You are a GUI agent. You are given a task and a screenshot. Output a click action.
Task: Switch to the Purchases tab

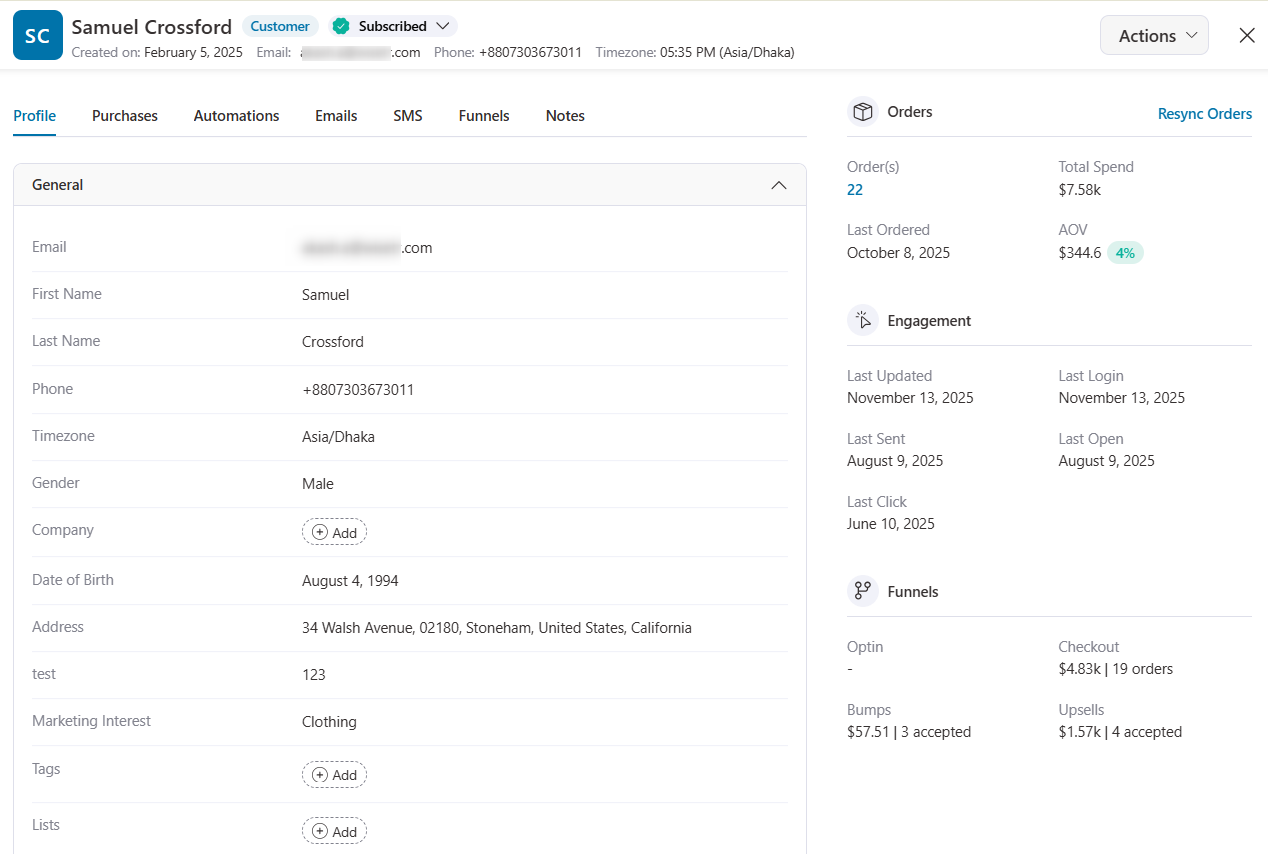(x=124, y=115)
